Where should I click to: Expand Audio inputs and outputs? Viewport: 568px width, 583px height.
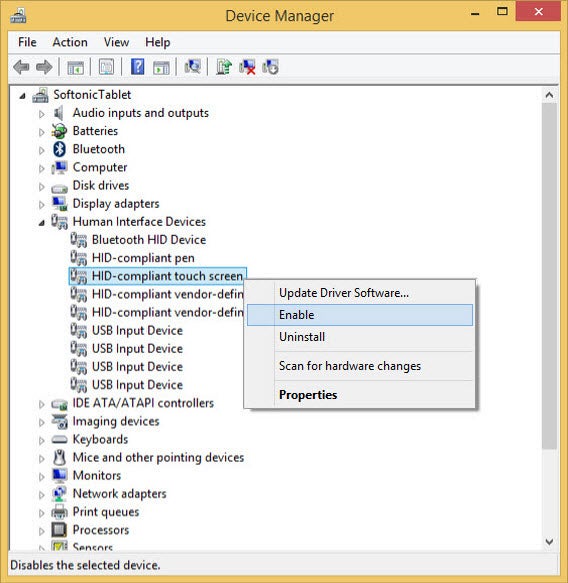pos(42,114)
